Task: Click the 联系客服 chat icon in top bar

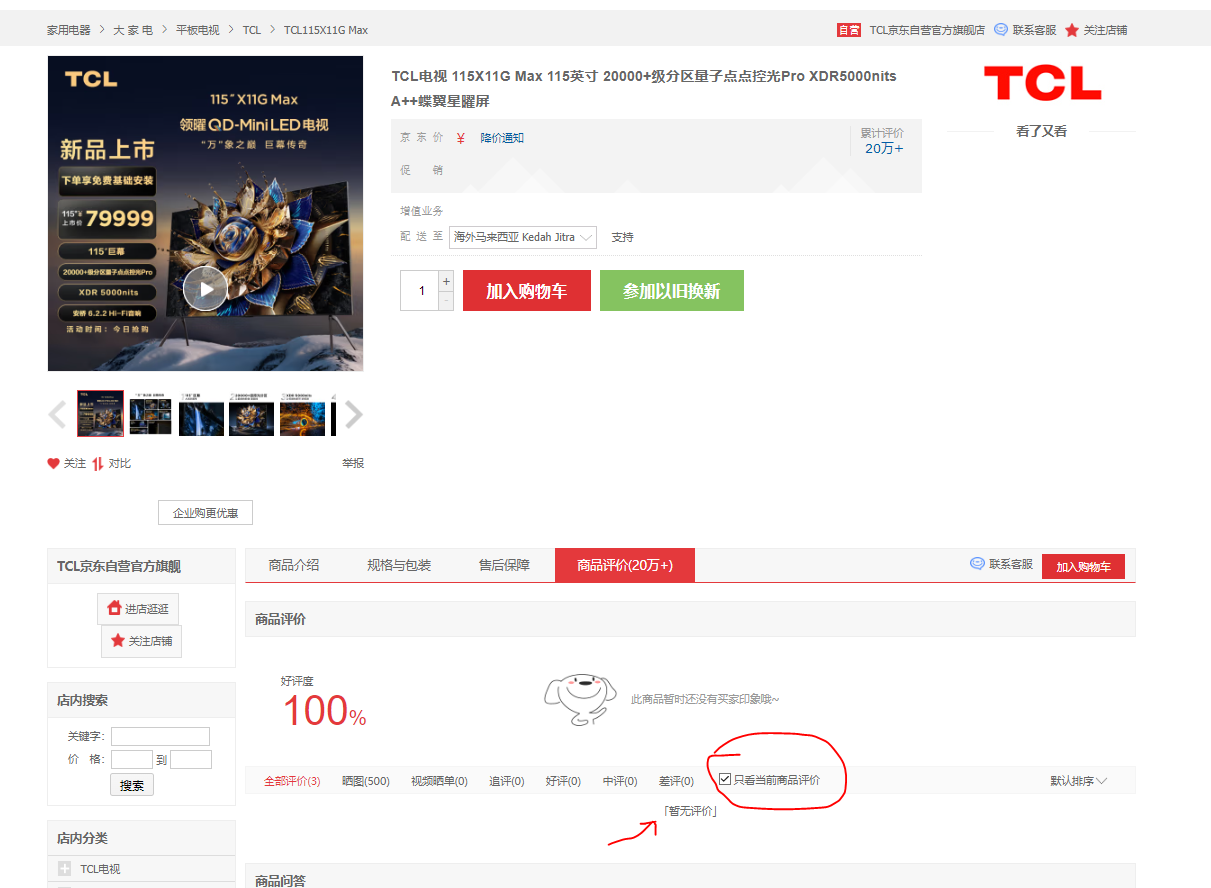Action: tap(1001, 30)
